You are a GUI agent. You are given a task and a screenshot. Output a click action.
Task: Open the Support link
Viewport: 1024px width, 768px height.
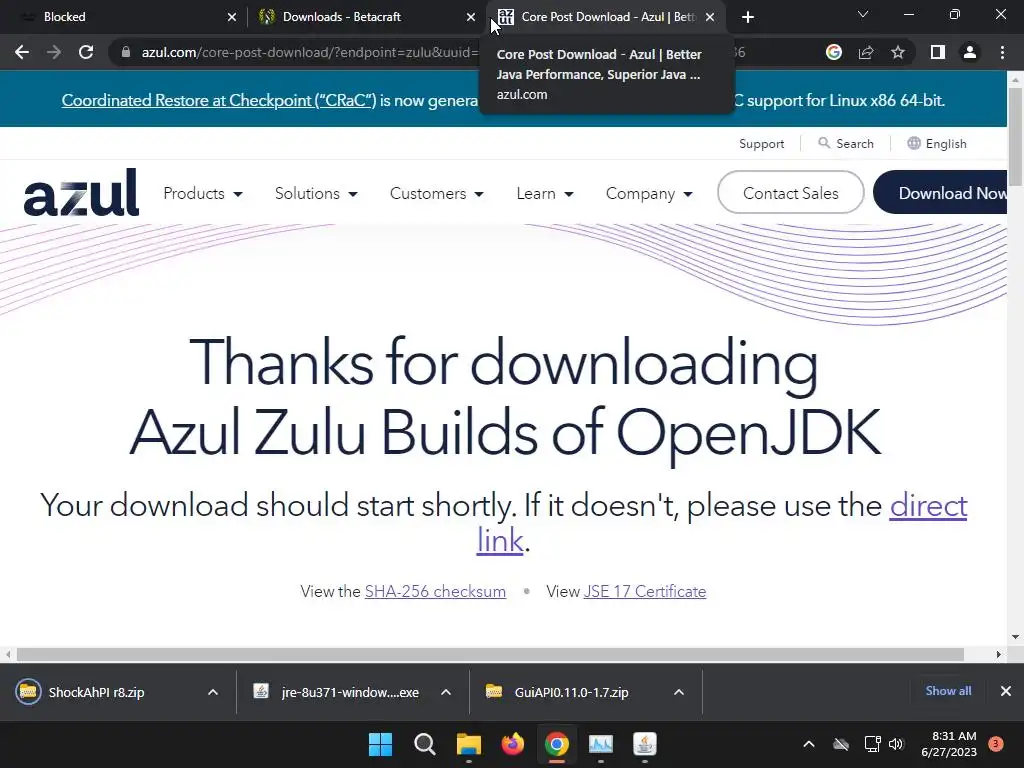(x=761, y=144)
